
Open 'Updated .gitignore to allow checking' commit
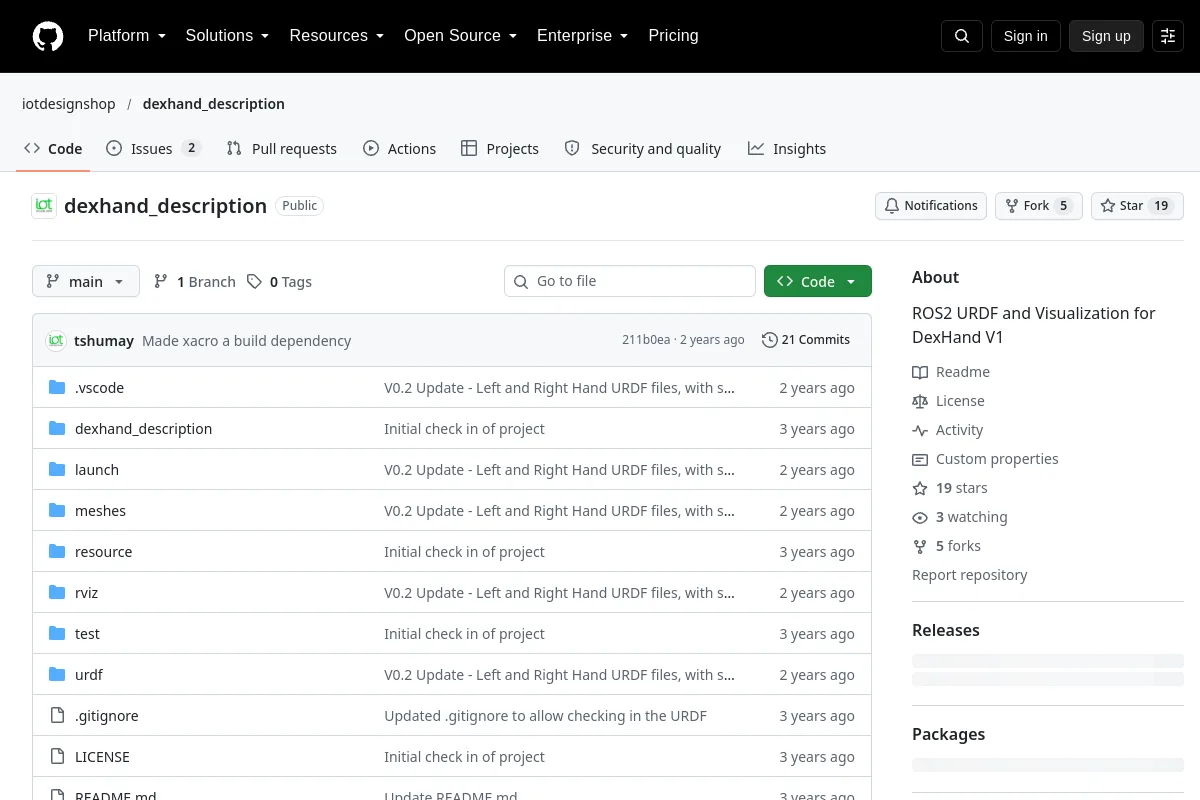click(x=545, y=716)
